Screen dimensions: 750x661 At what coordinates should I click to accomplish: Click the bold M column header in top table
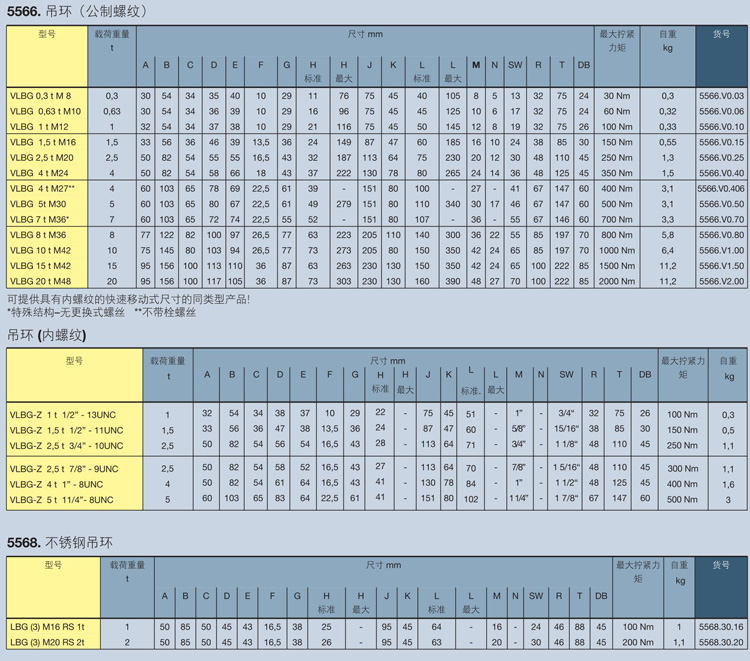click(x=475, y=66)
